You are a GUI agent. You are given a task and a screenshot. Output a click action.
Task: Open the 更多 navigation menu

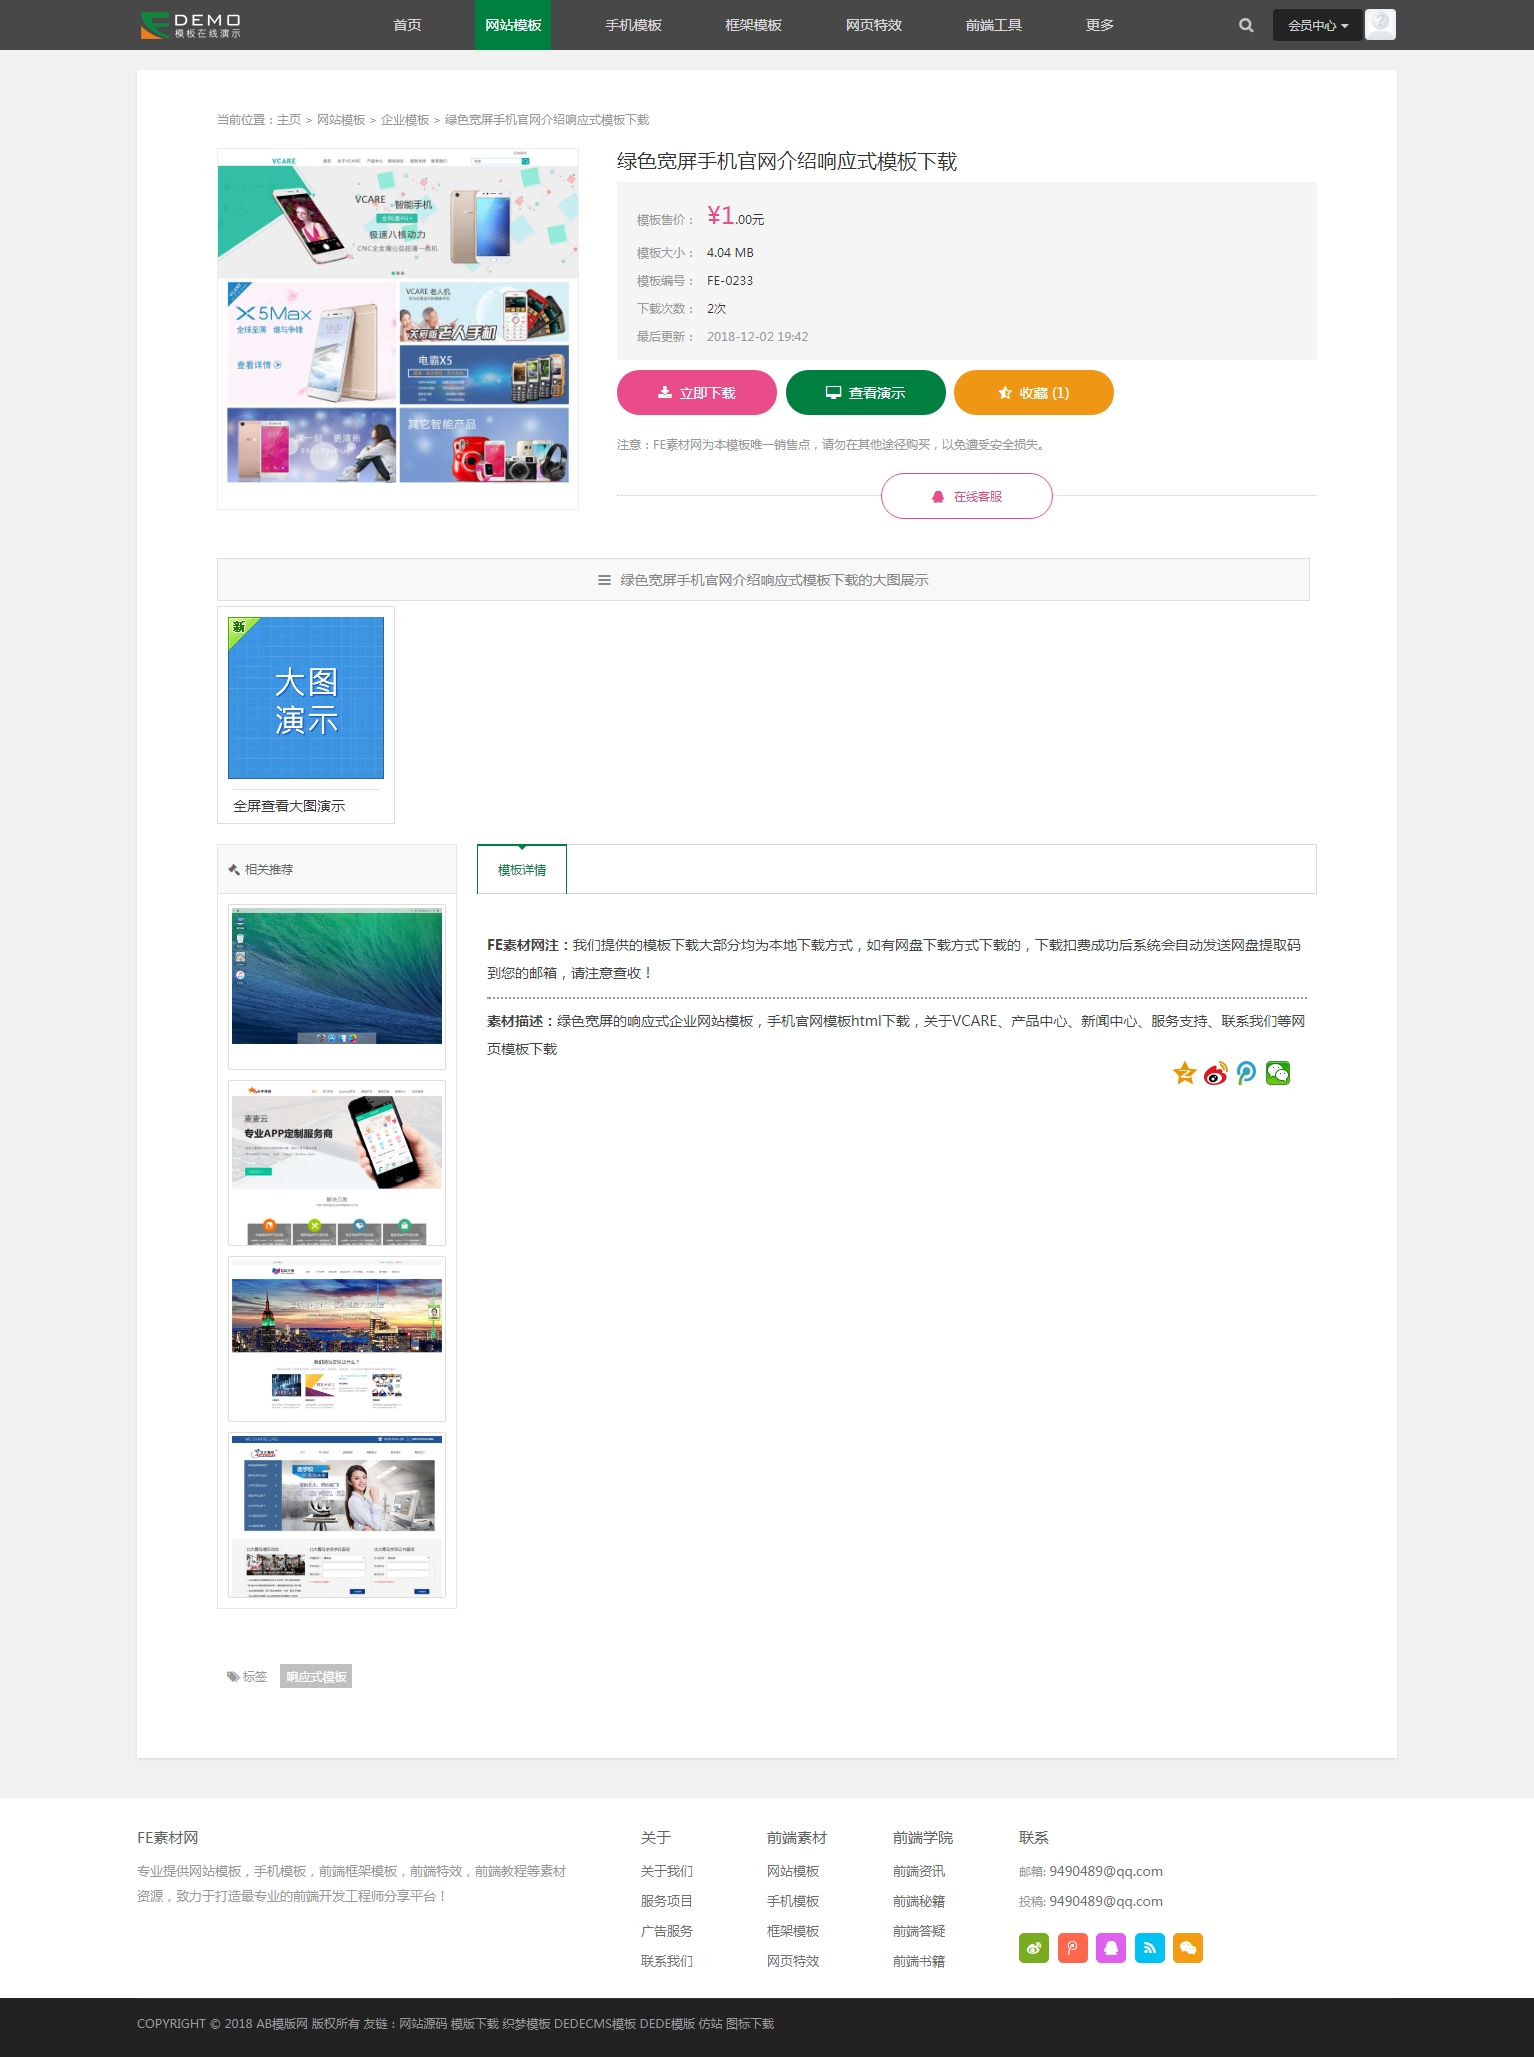[x=1099, y=25]
